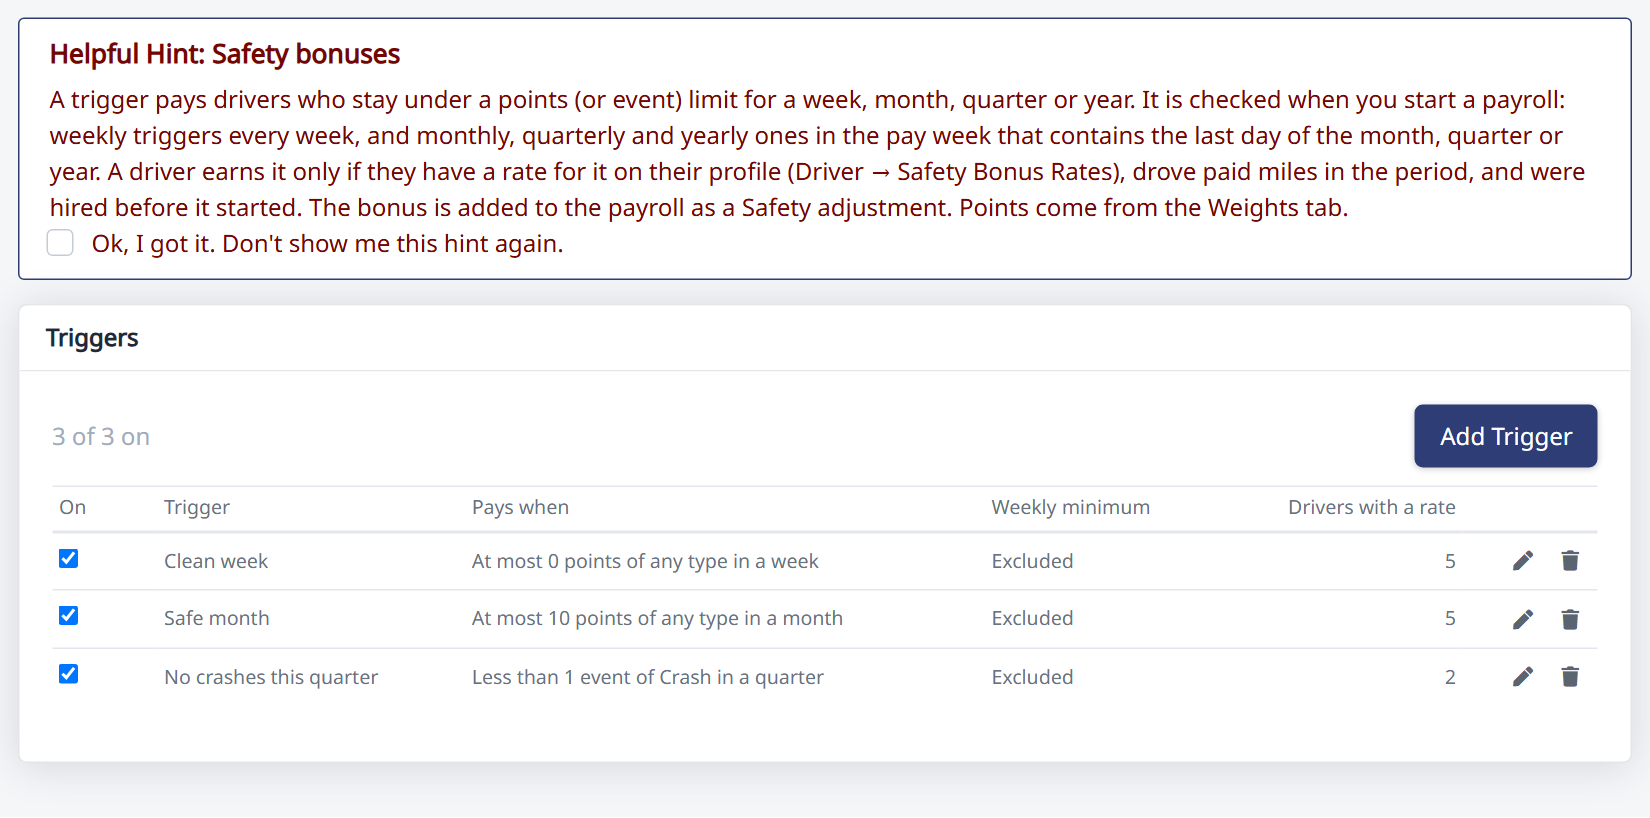Image resolution: width=1650 pixels, height=818 pixels.
Task: Edit the No crashes this quarter trigger
Action: point(1522,677)
